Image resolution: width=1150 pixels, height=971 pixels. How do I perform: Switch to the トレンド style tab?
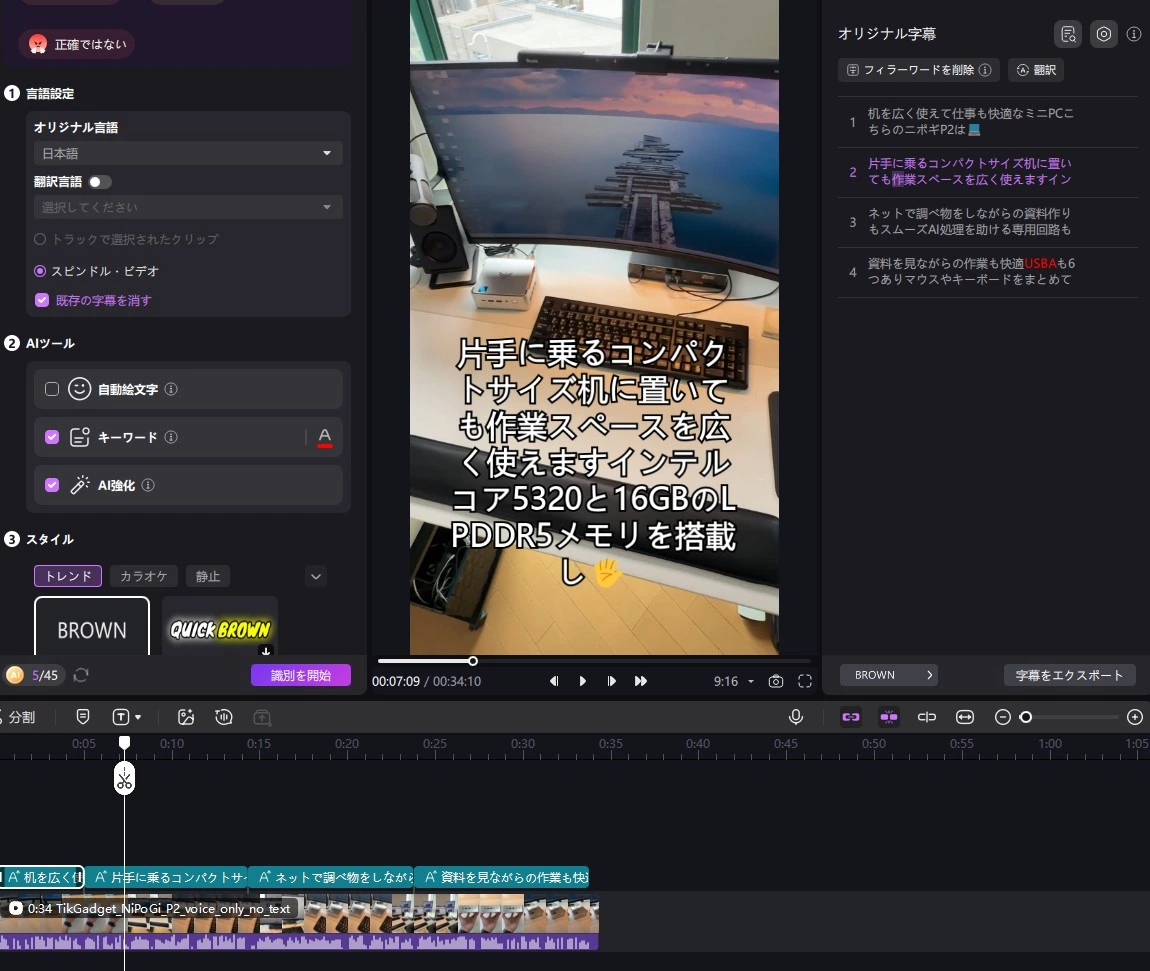click(x=68, y=576)
